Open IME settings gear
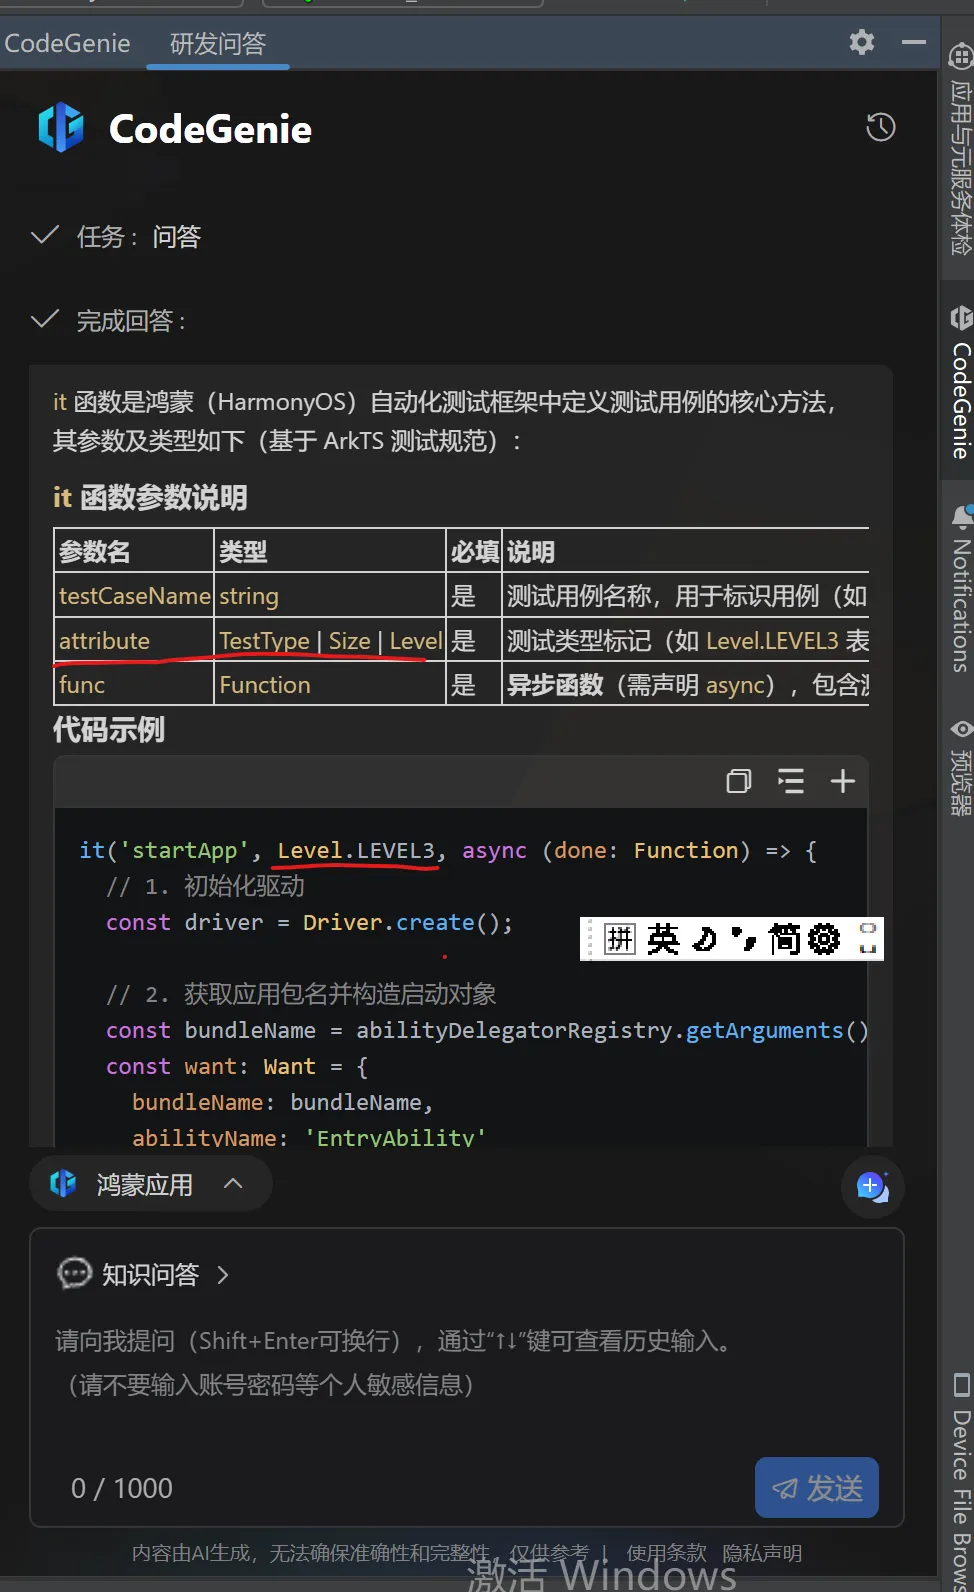Screen dimensions: 974x1592 point(824,939)
